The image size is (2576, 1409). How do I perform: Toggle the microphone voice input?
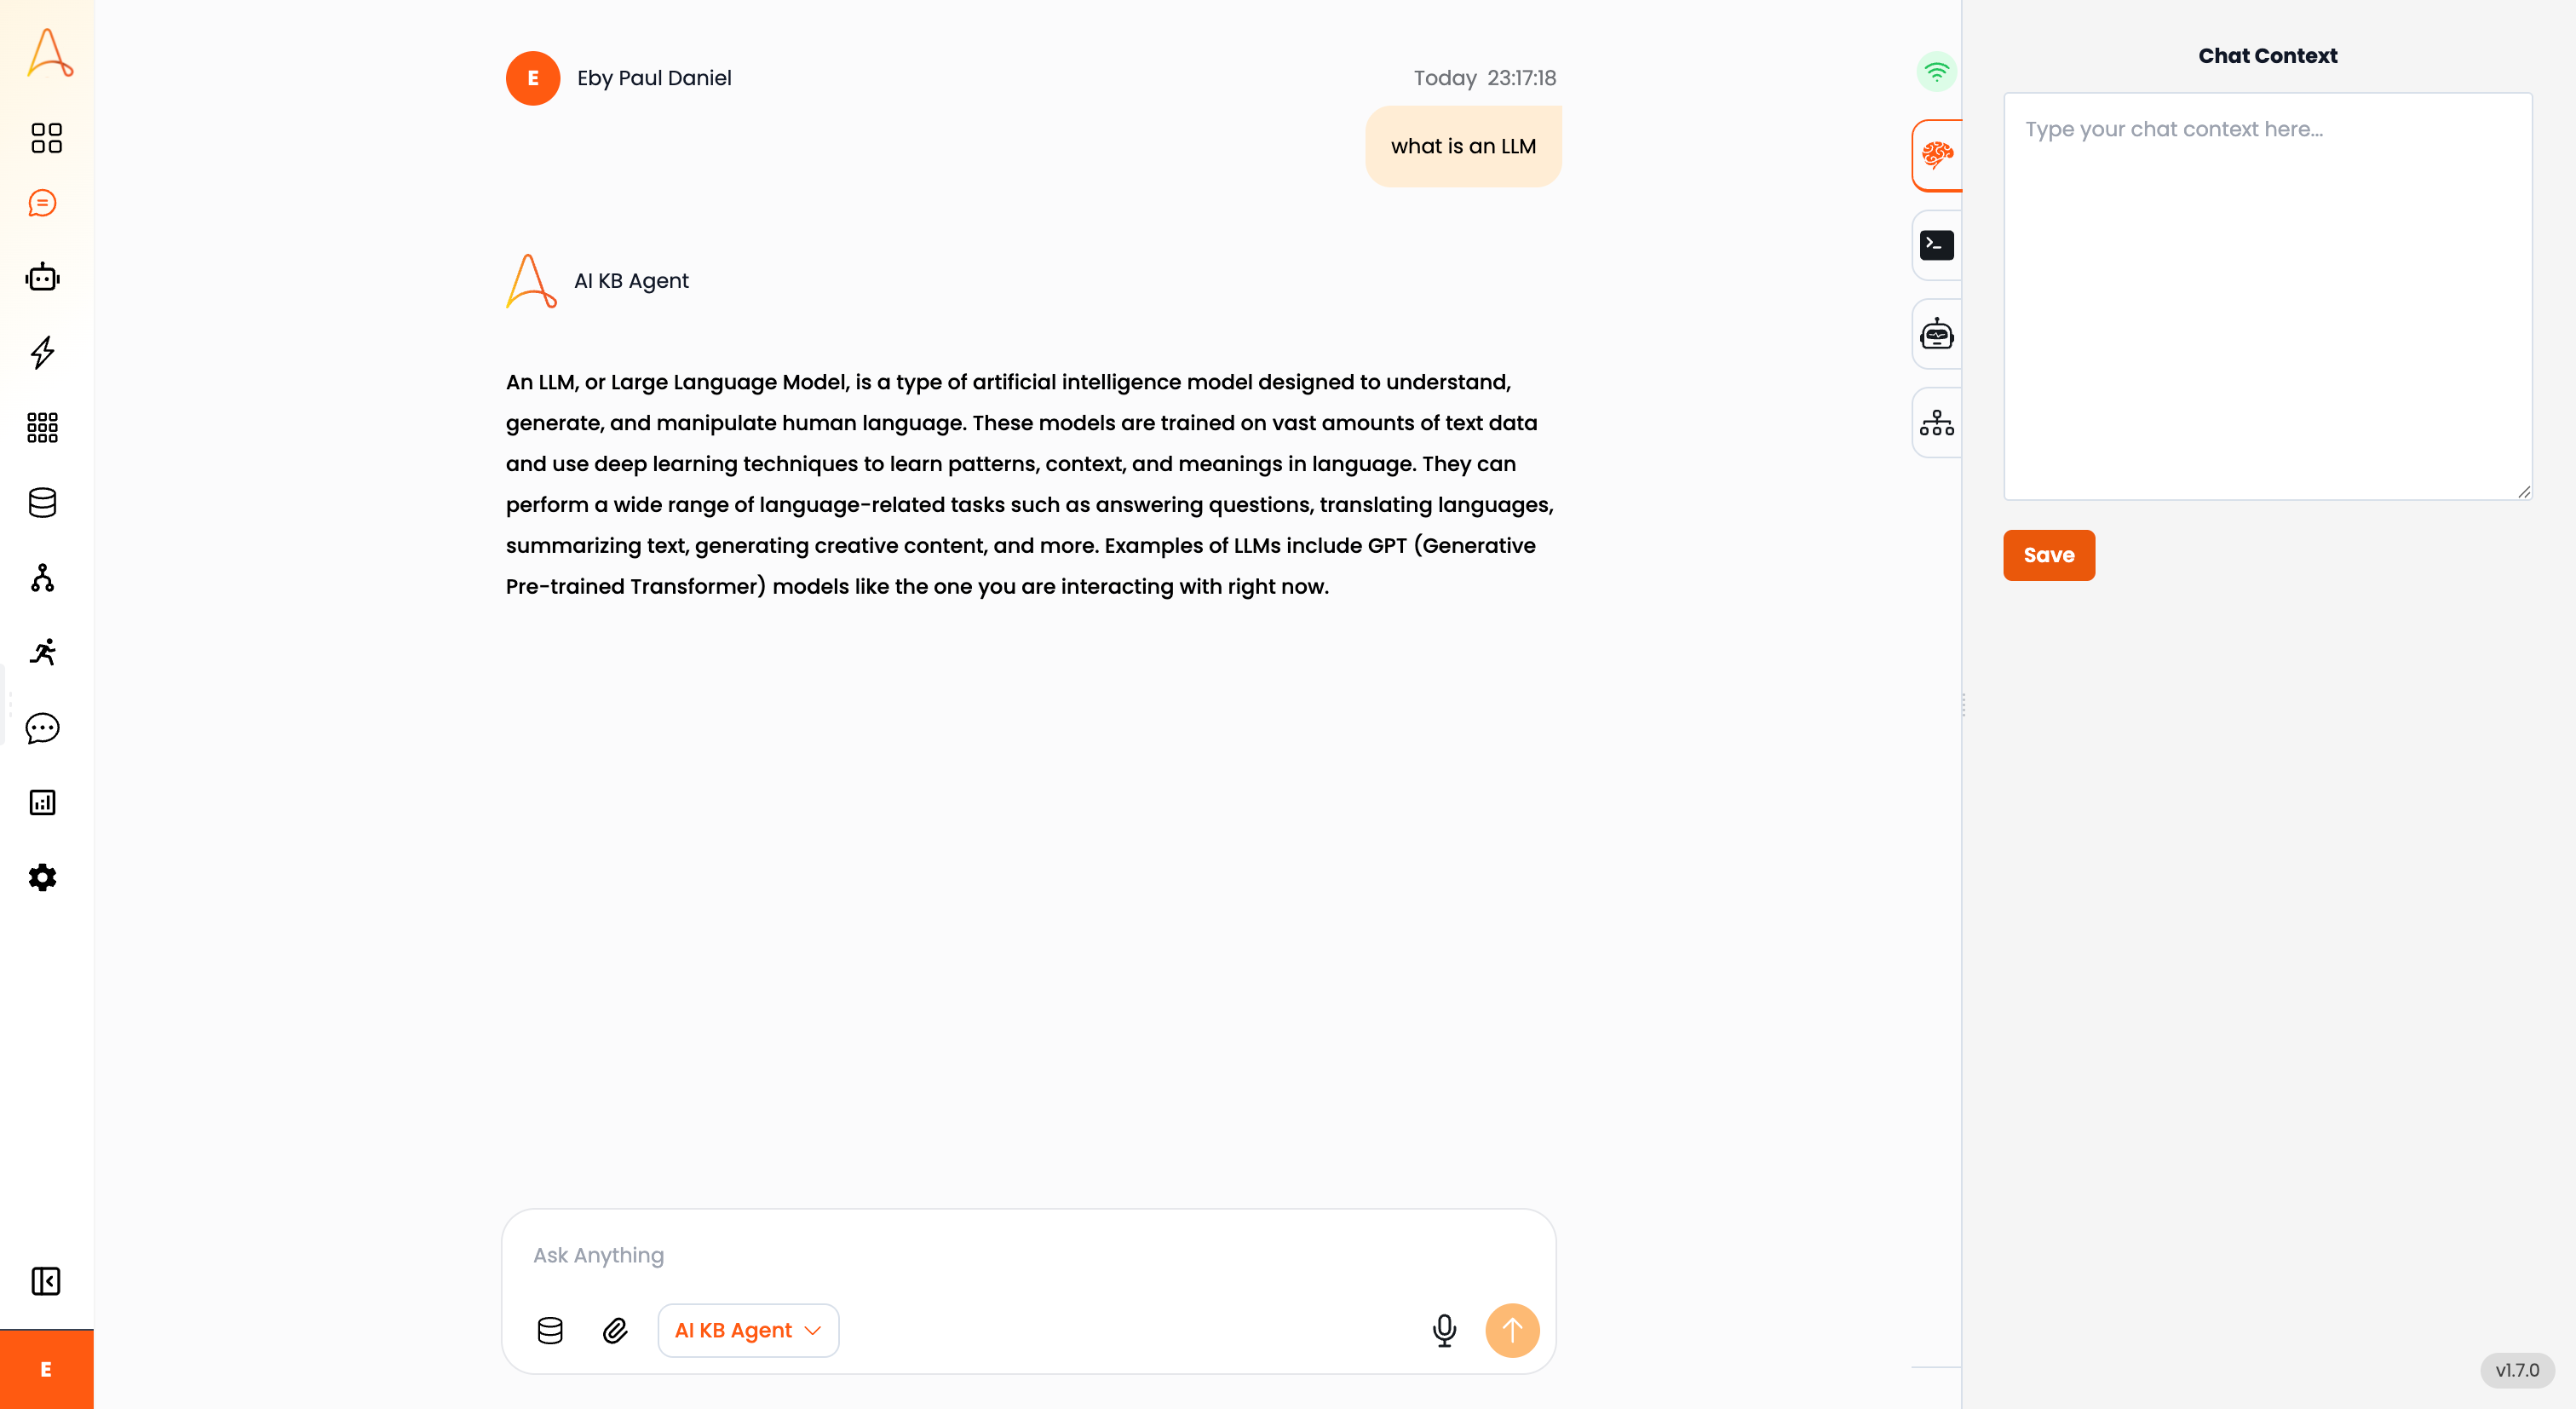click(x=1444, y=1330)
